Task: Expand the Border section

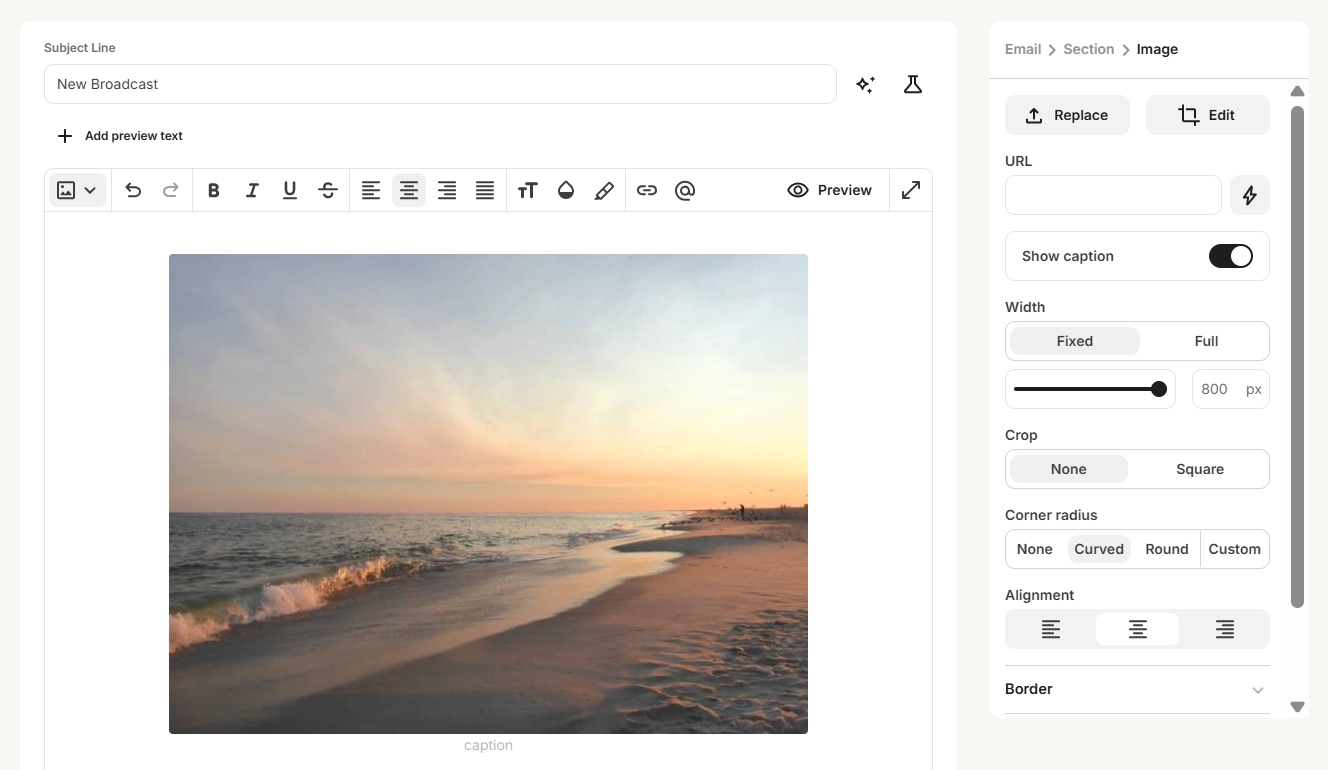Action: 1137,689
